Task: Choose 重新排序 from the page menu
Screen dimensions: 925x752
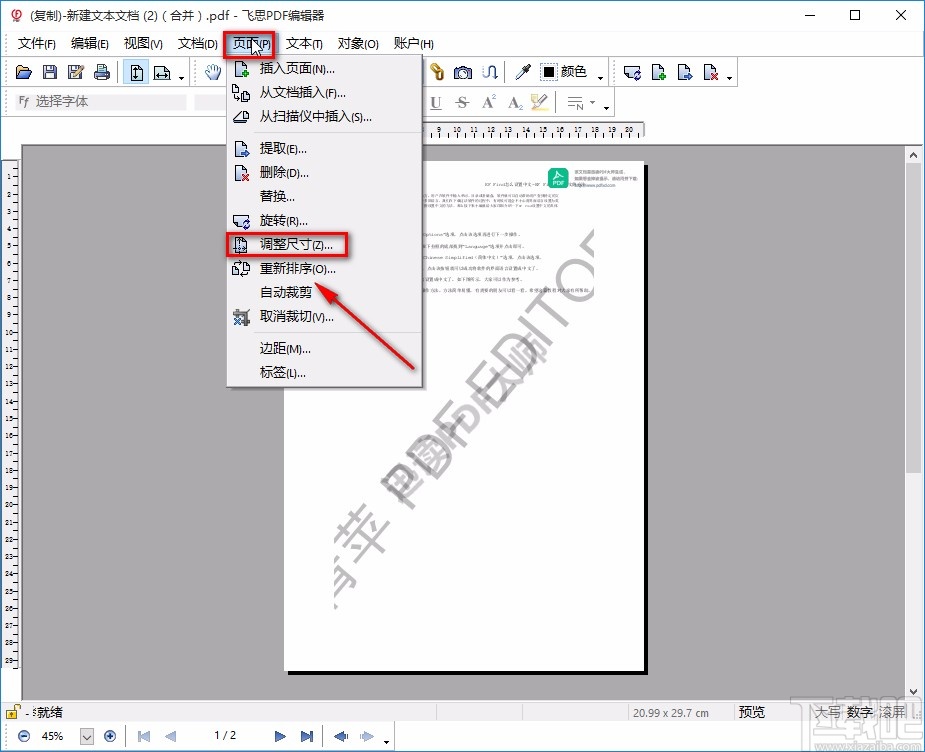Action: [324, 268]
